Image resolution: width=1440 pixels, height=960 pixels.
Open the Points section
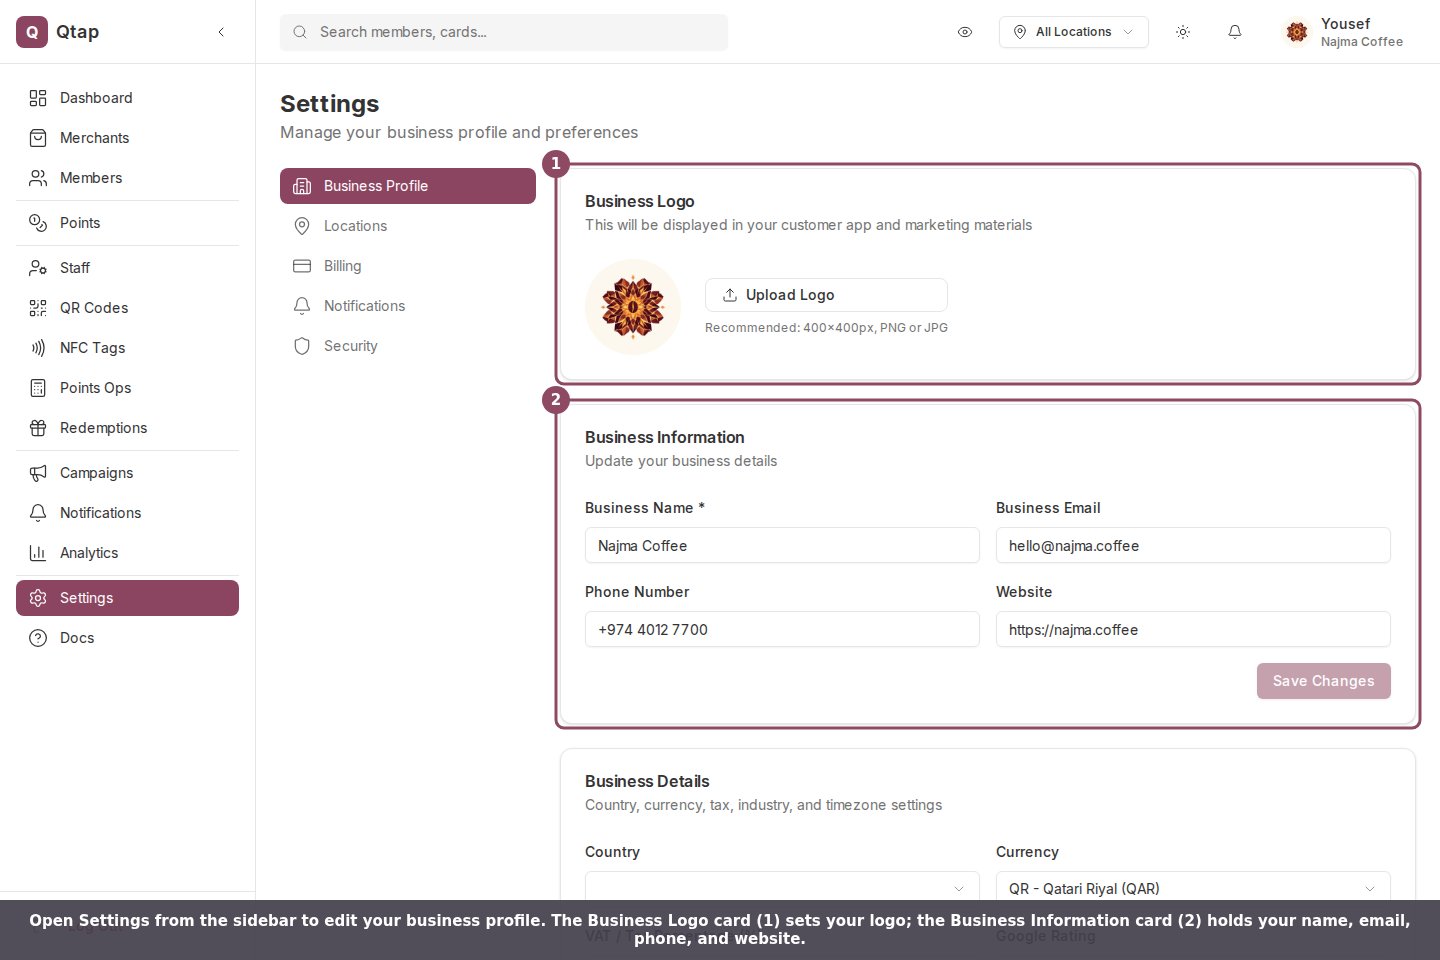click(x=127, y=223)
